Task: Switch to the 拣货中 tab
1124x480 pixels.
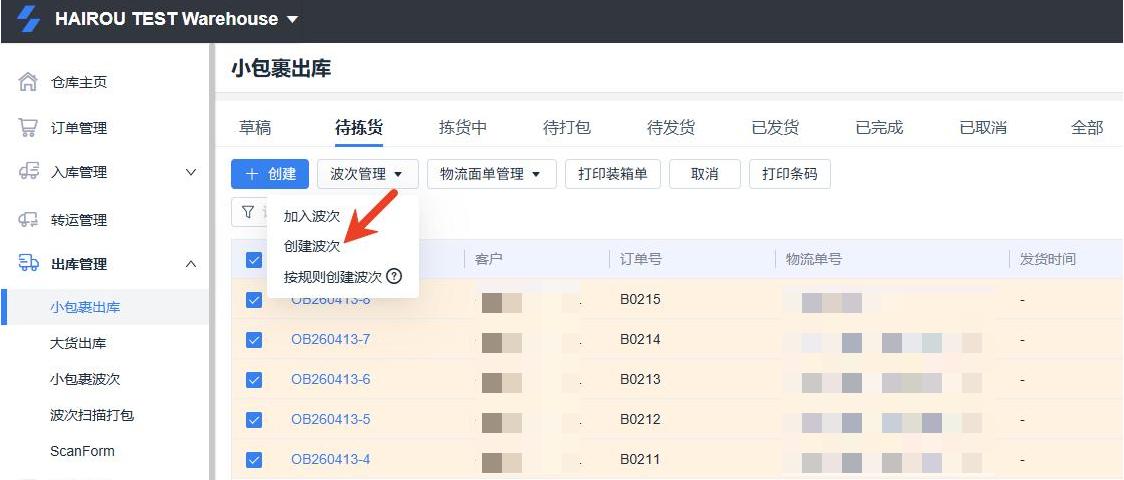Action: pyautogui.click(x=462, y=127)
